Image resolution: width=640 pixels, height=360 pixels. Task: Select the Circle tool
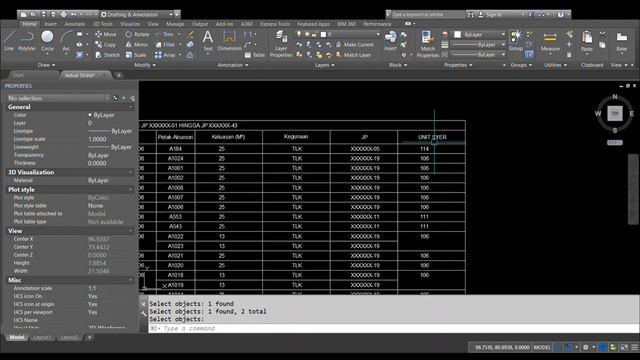pyautogui.click(x=47, y=41)
